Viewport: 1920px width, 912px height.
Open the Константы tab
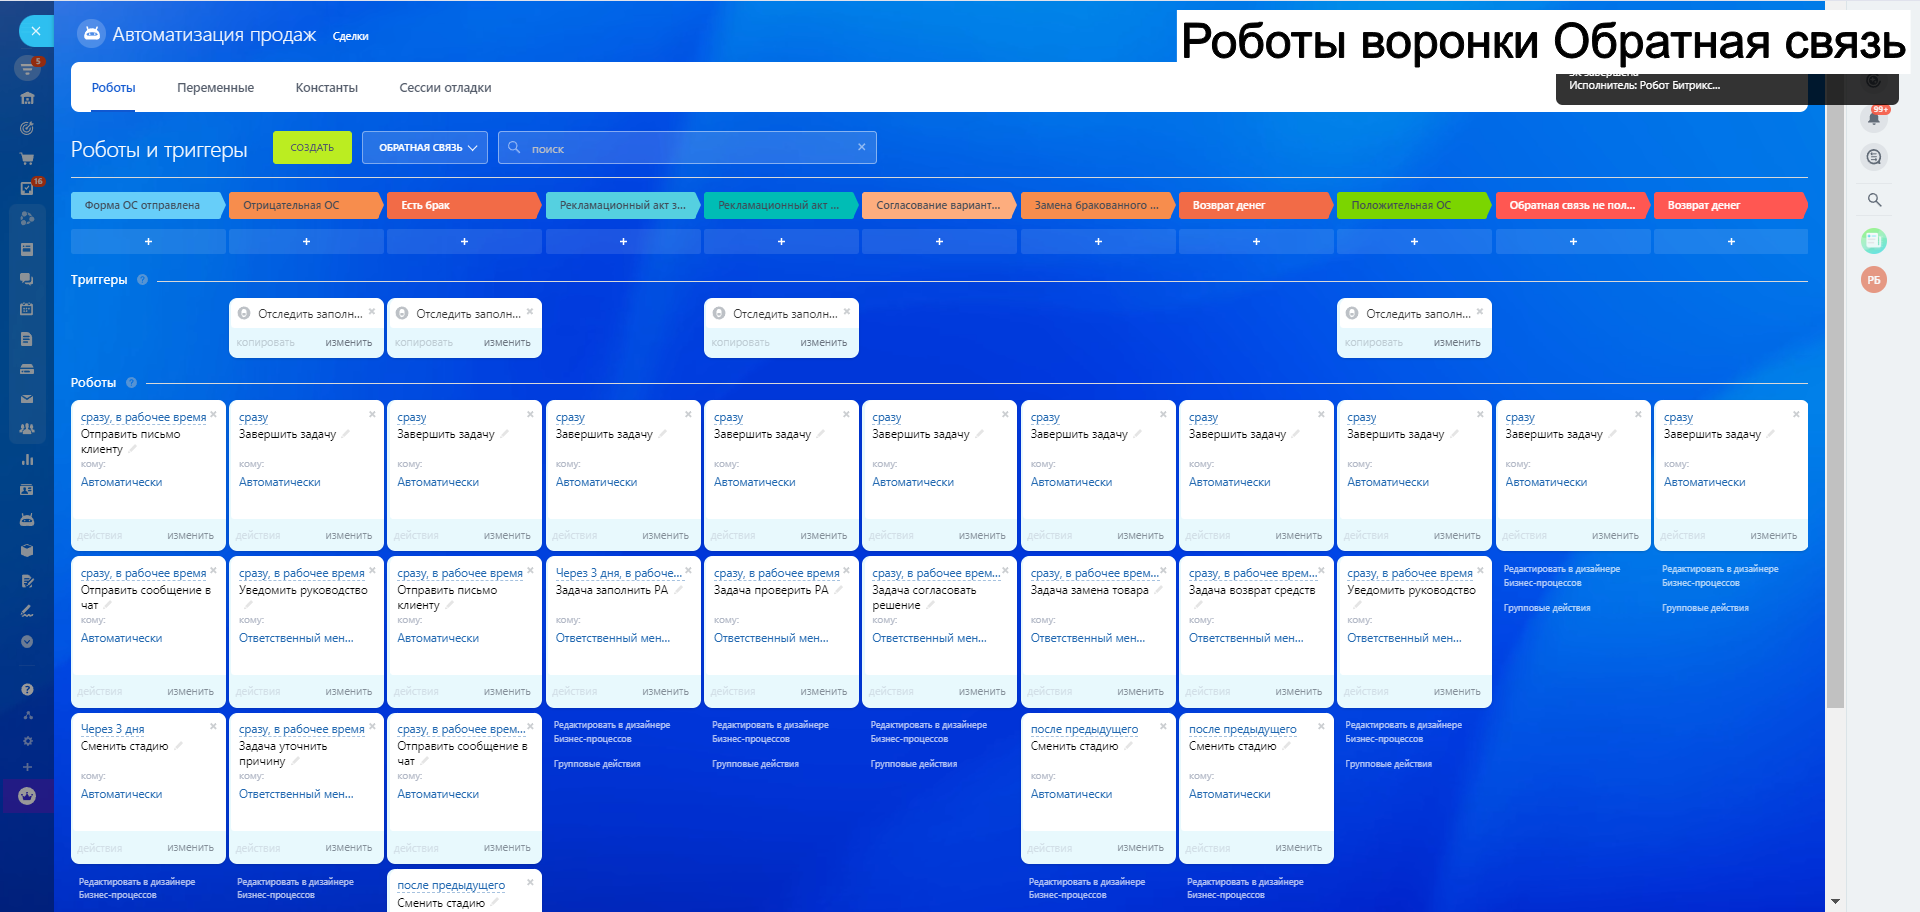point(326,88)
